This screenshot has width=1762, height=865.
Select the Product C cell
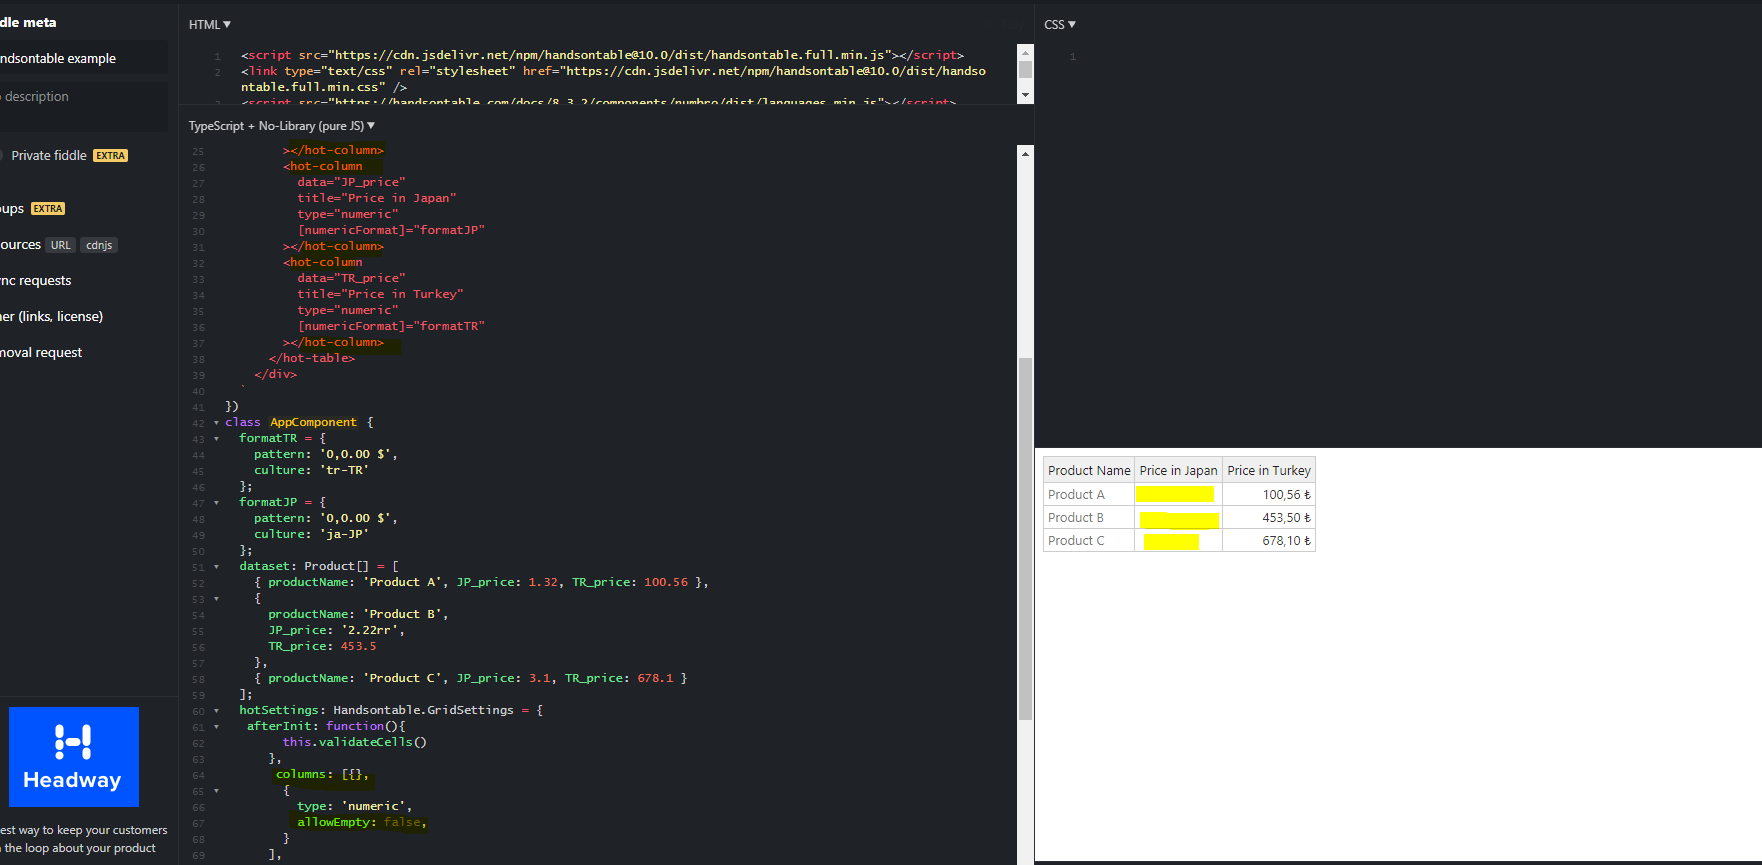(x=1089, y=540)
